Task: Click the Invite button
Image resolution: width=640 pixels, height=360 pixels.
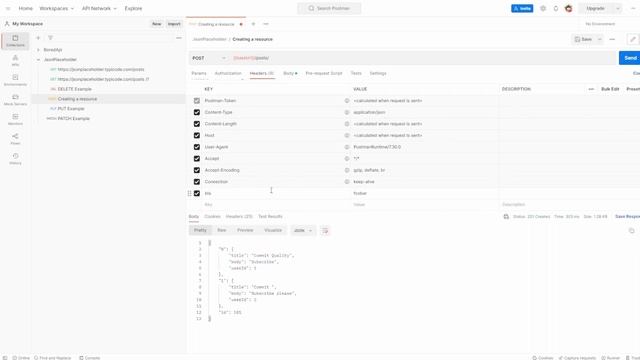Action: [522, 8]
